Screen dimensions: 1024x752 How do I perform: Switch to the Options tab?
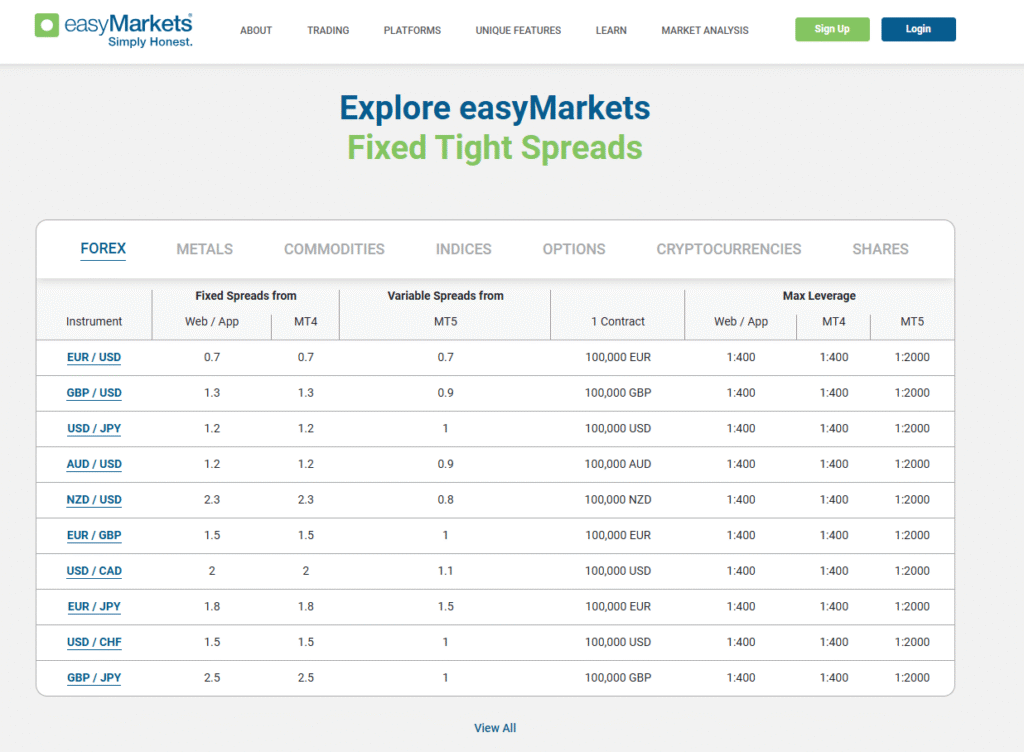(x=574, y=249)
